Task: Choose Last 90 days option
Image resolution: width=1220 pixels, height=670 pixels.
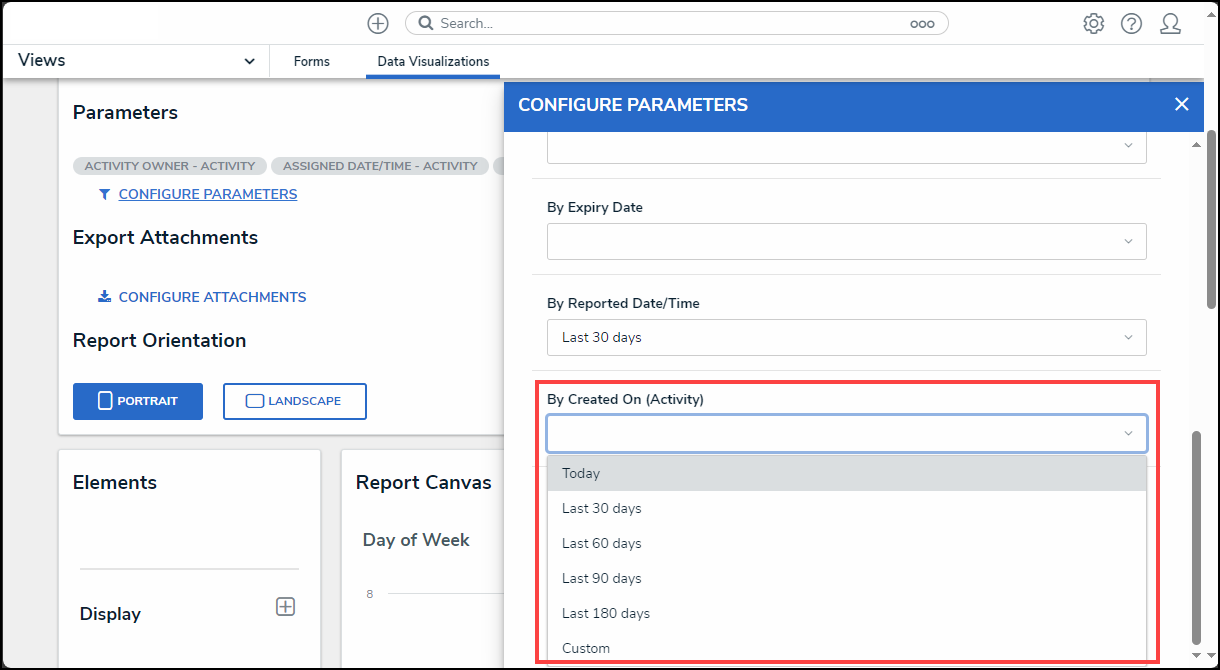Action: (846, 578)
